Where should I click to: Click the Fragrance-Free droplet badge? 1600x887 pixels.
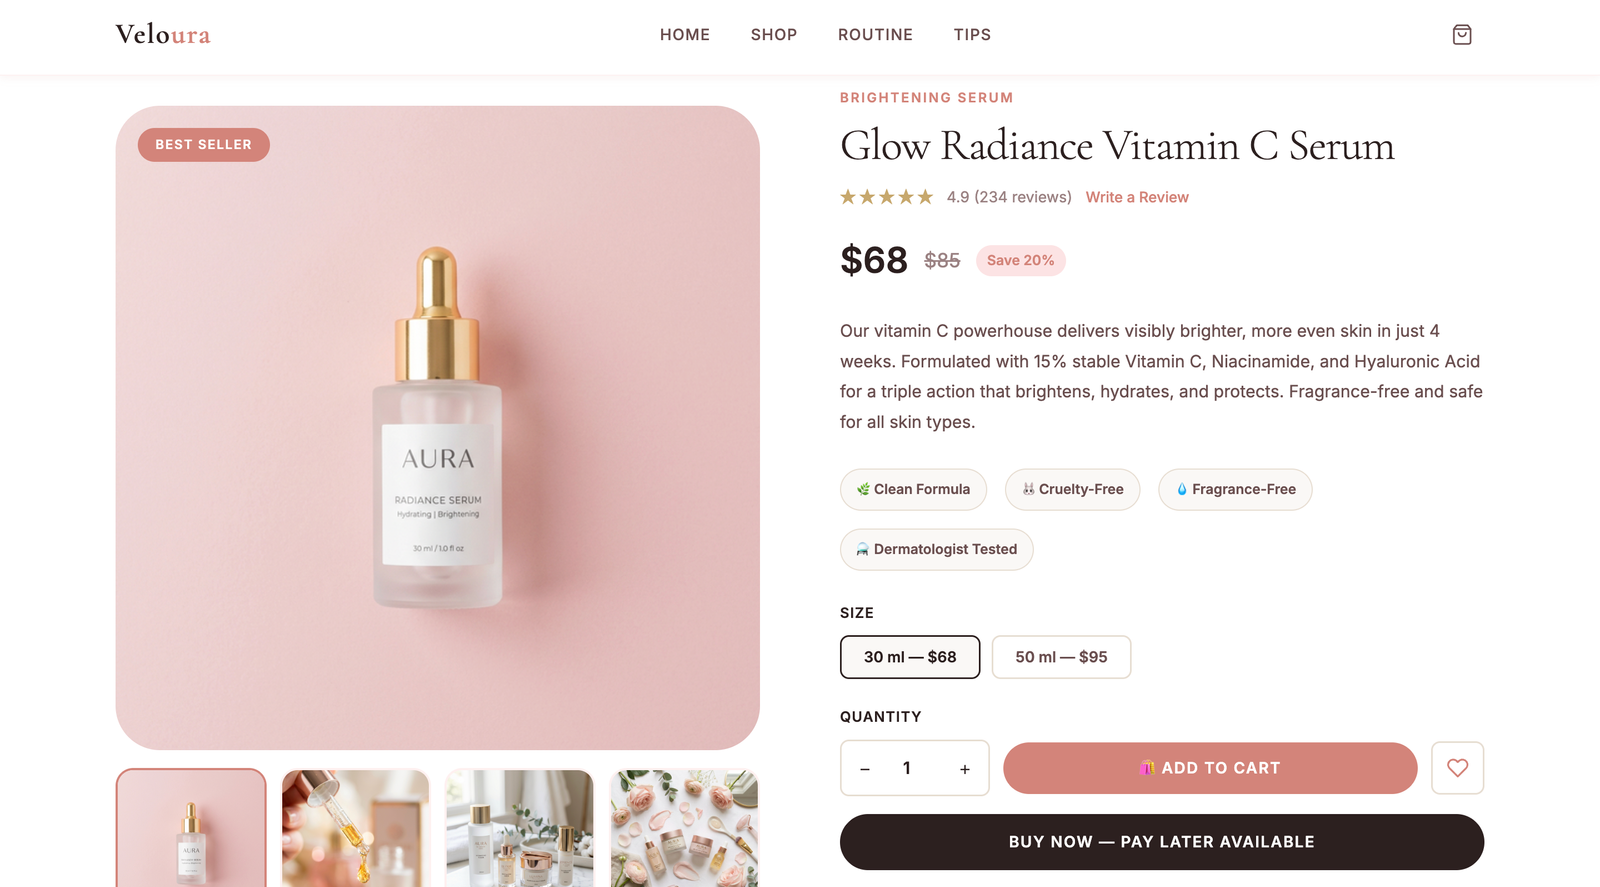1235,489
